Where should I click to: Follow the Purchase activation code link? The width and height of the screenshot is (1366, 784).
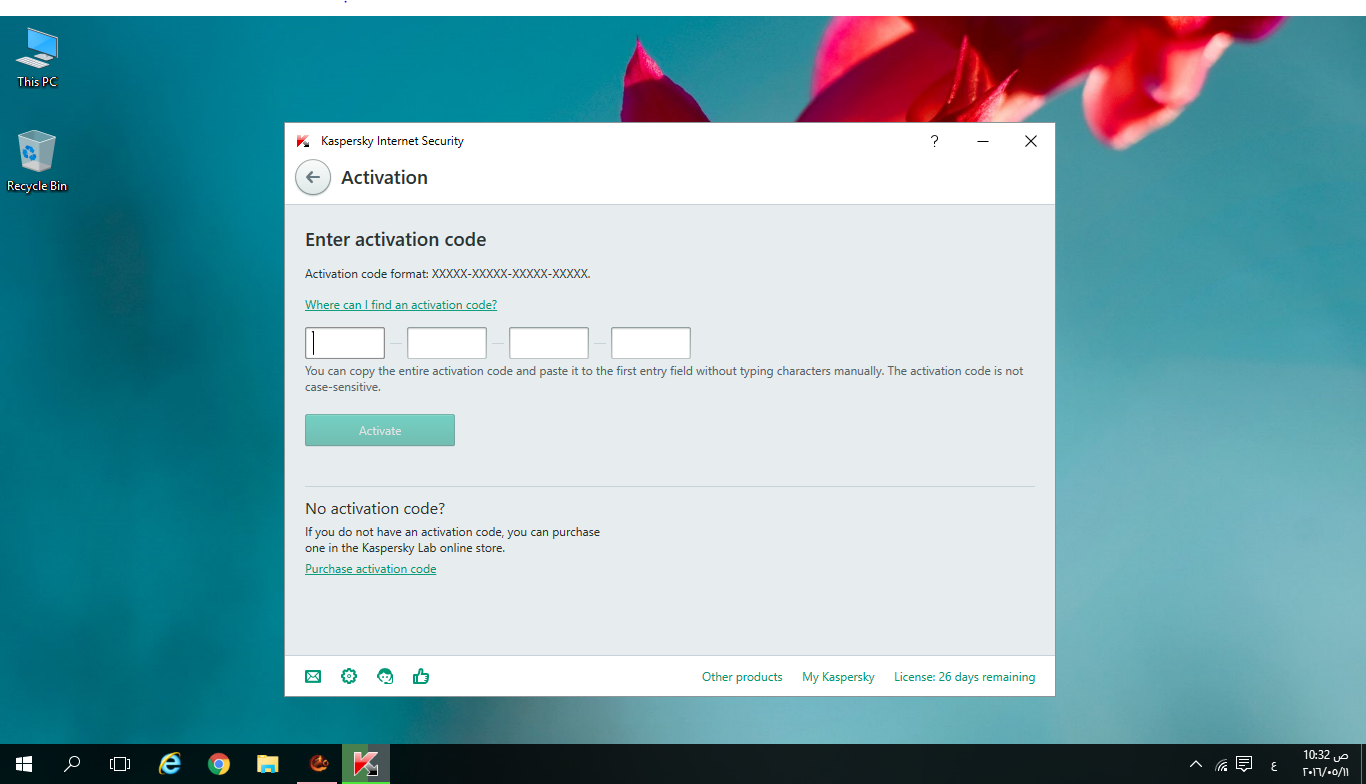coord(371,569)
